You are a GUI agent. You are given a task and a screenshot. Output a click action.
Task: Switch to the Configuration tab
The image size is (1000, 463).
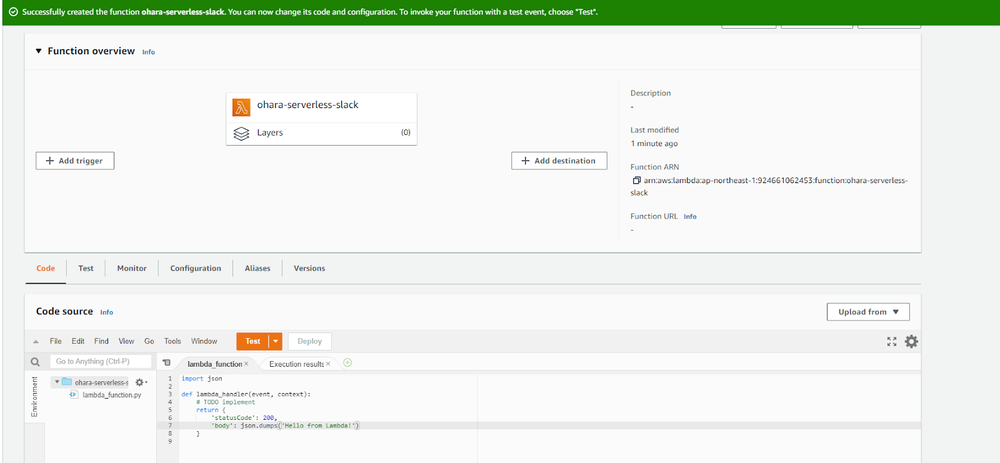coord(195,268)
